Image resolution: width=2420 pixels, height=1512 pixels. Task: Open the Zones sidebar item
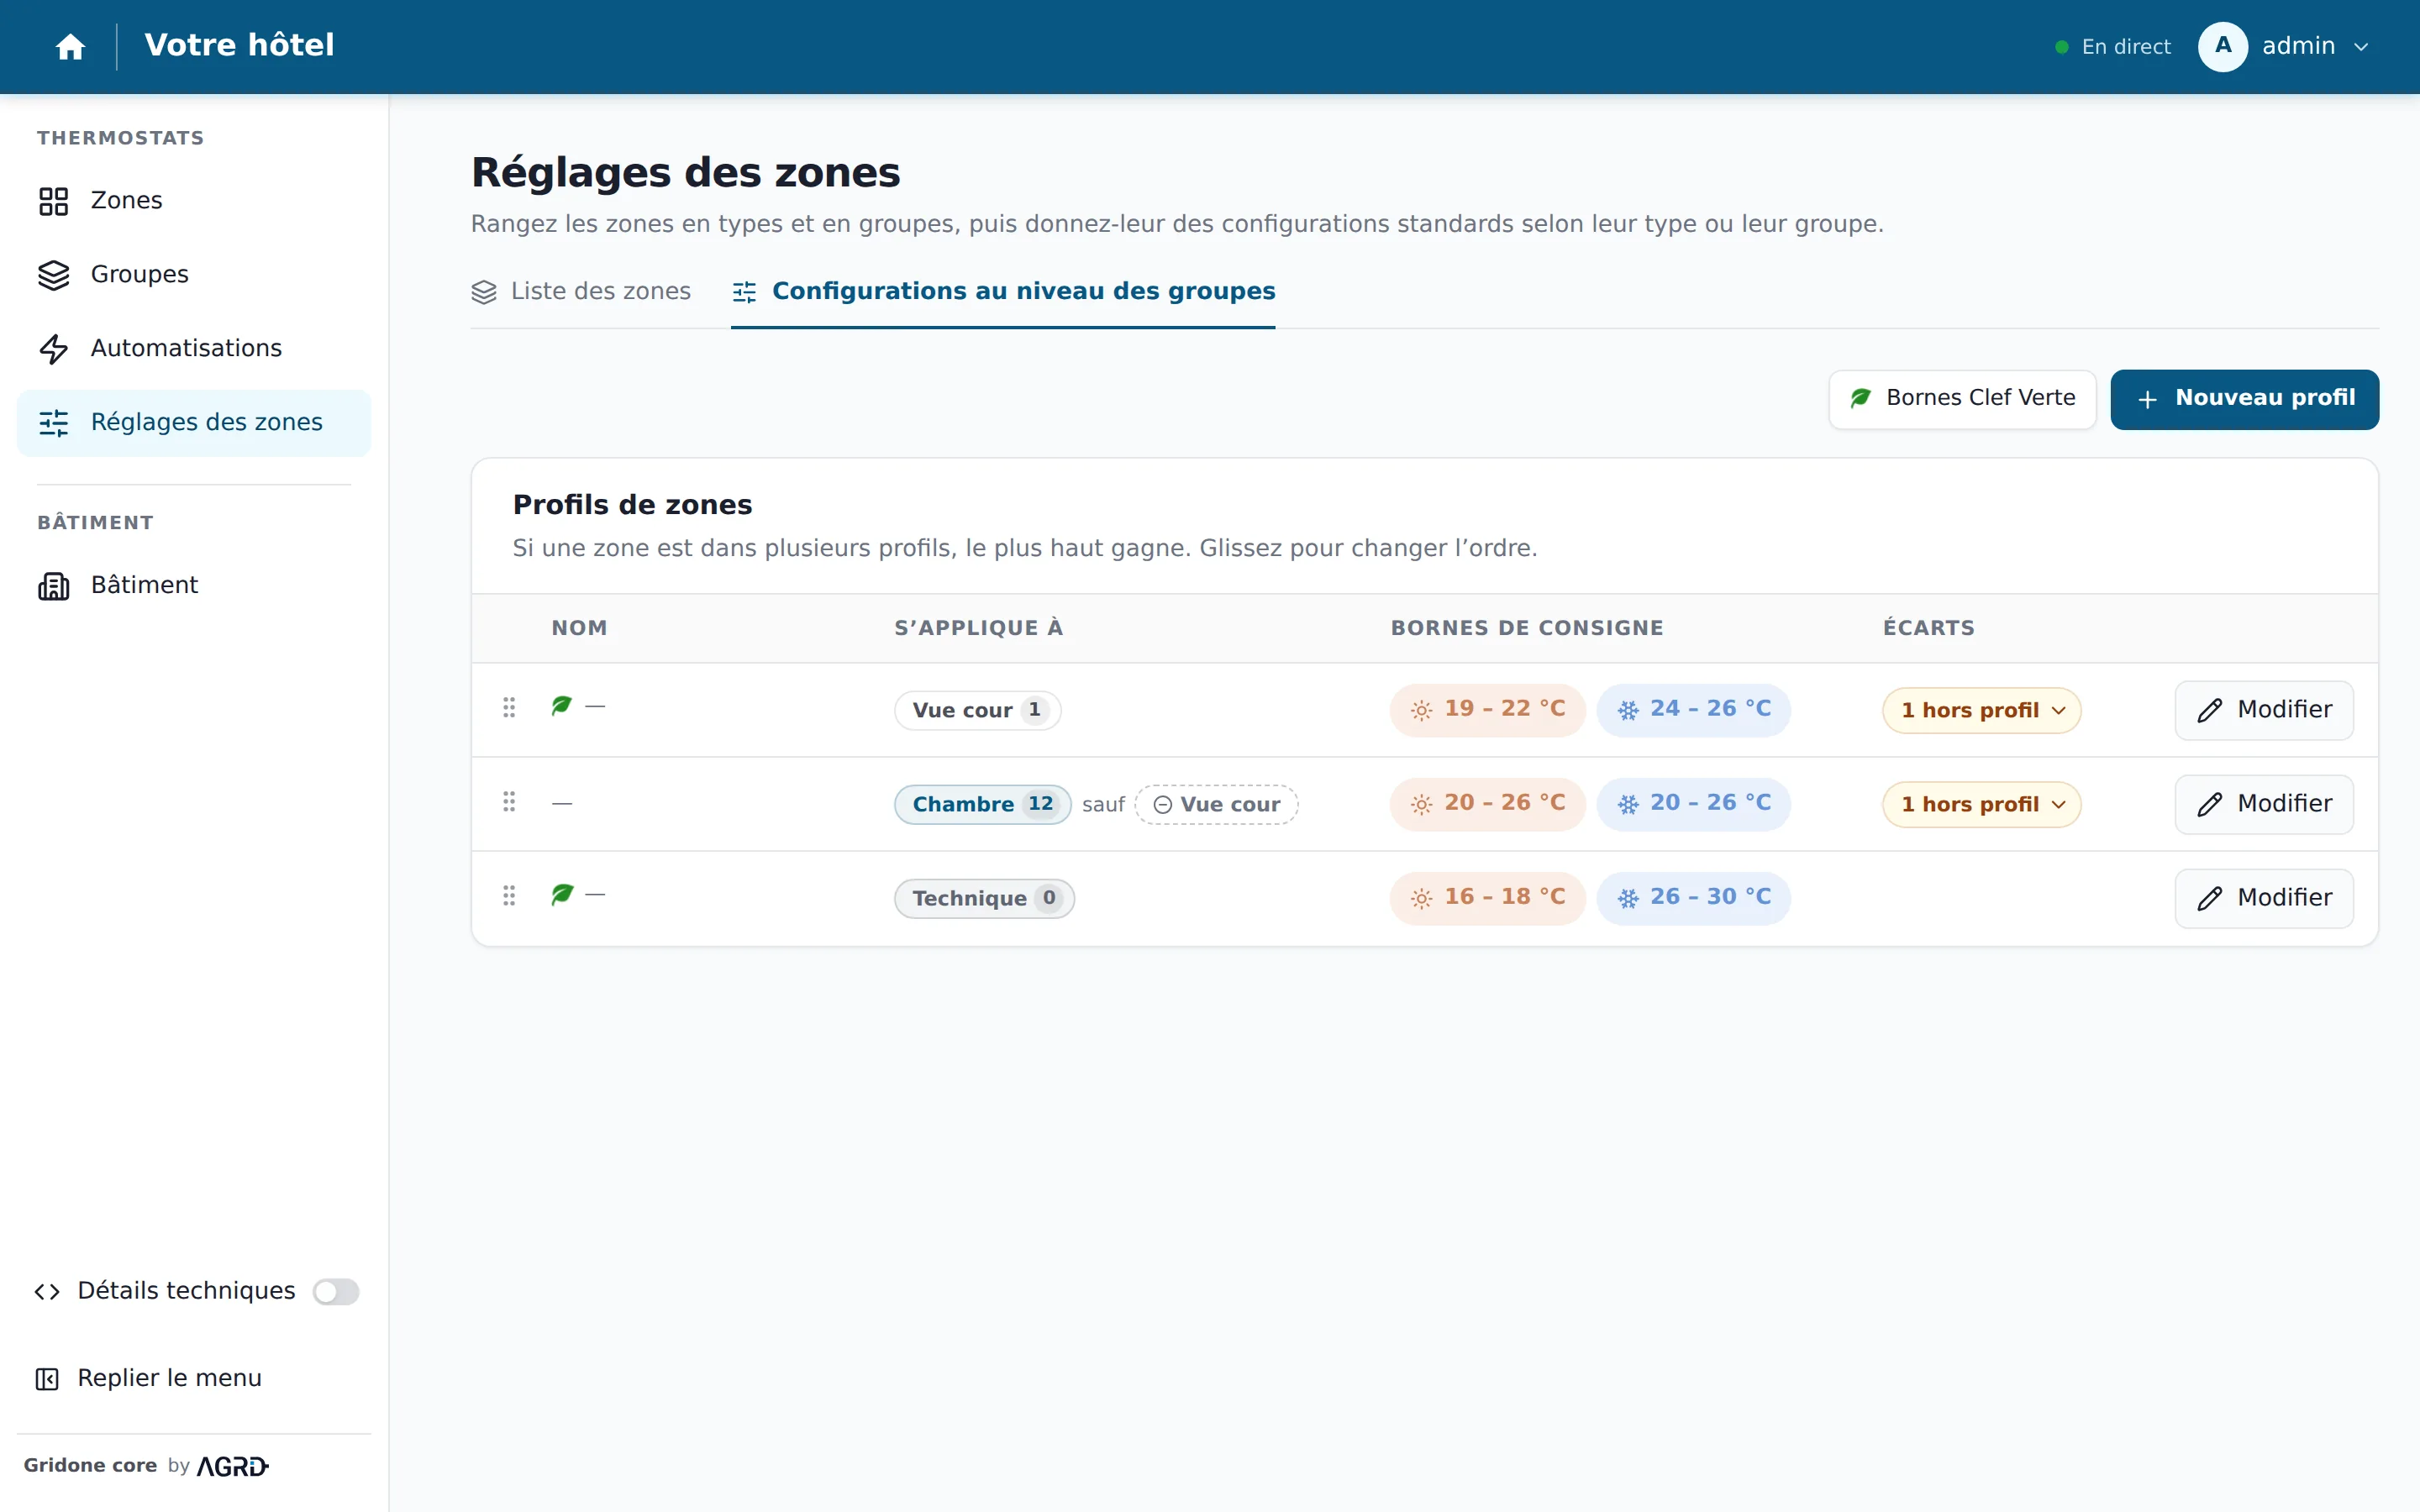coord(194,201)
